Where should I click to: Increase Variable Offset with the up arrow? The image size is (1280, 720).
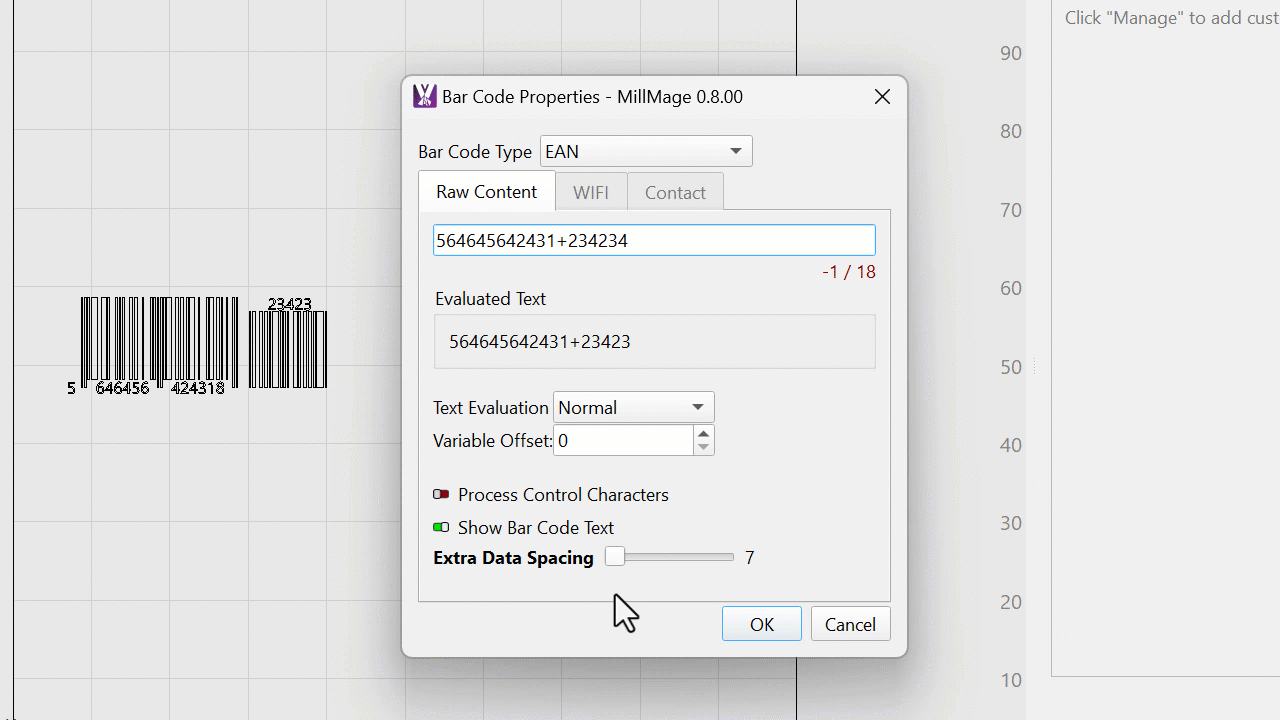(704, 434)
